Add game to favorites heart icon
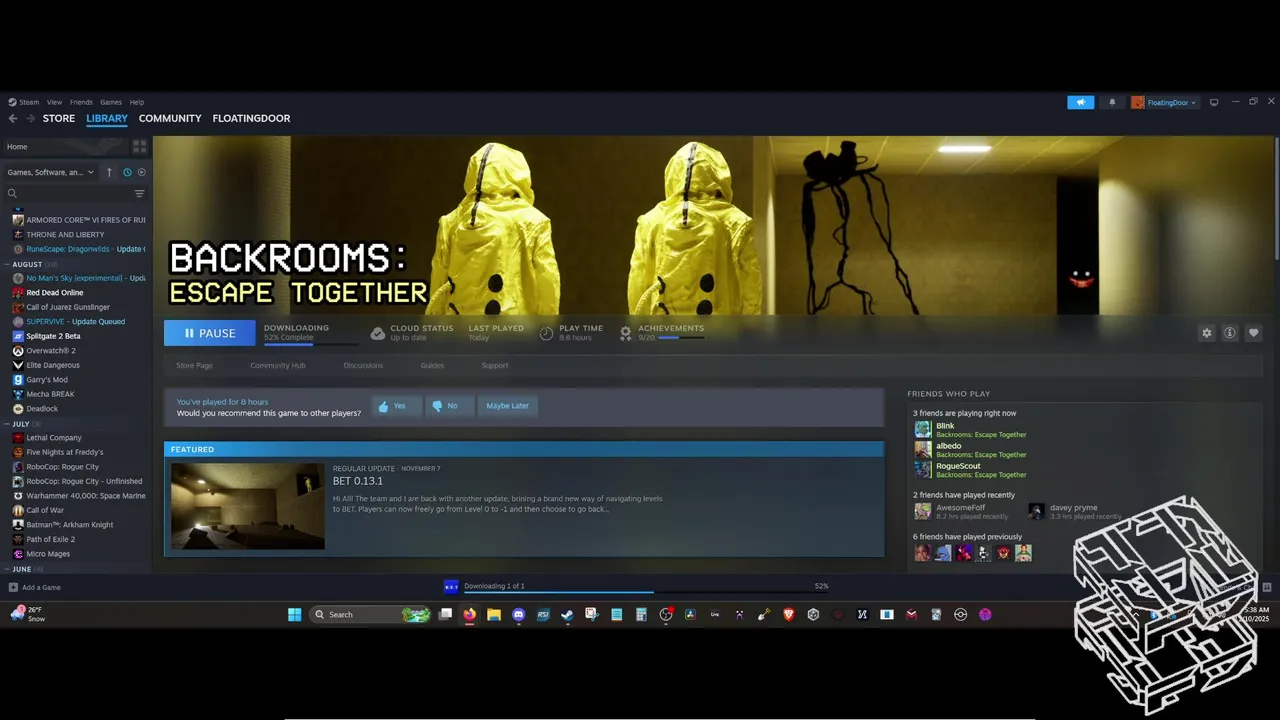Viewport: 1280px width, 720px height. point(1253,333)
